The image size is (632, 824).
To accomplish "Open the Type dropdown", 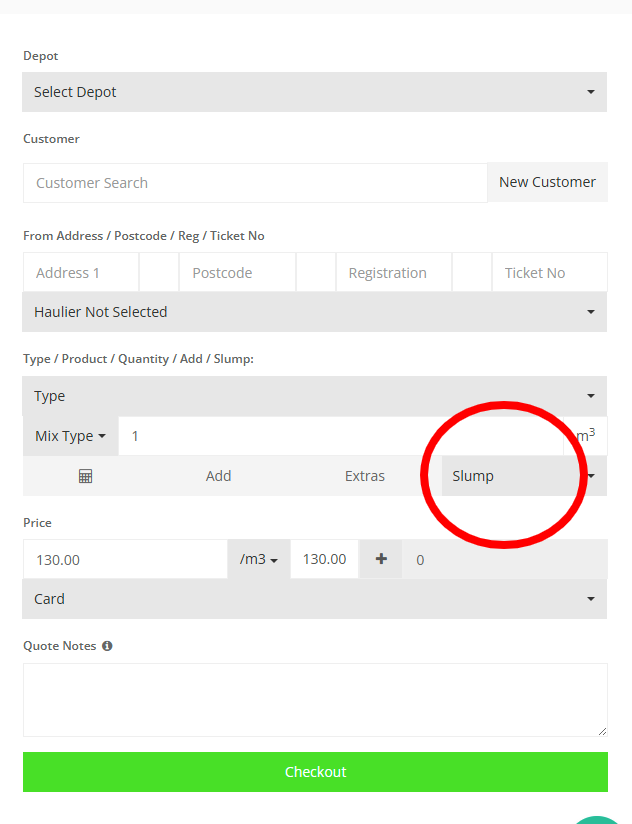I will [314, 396].
